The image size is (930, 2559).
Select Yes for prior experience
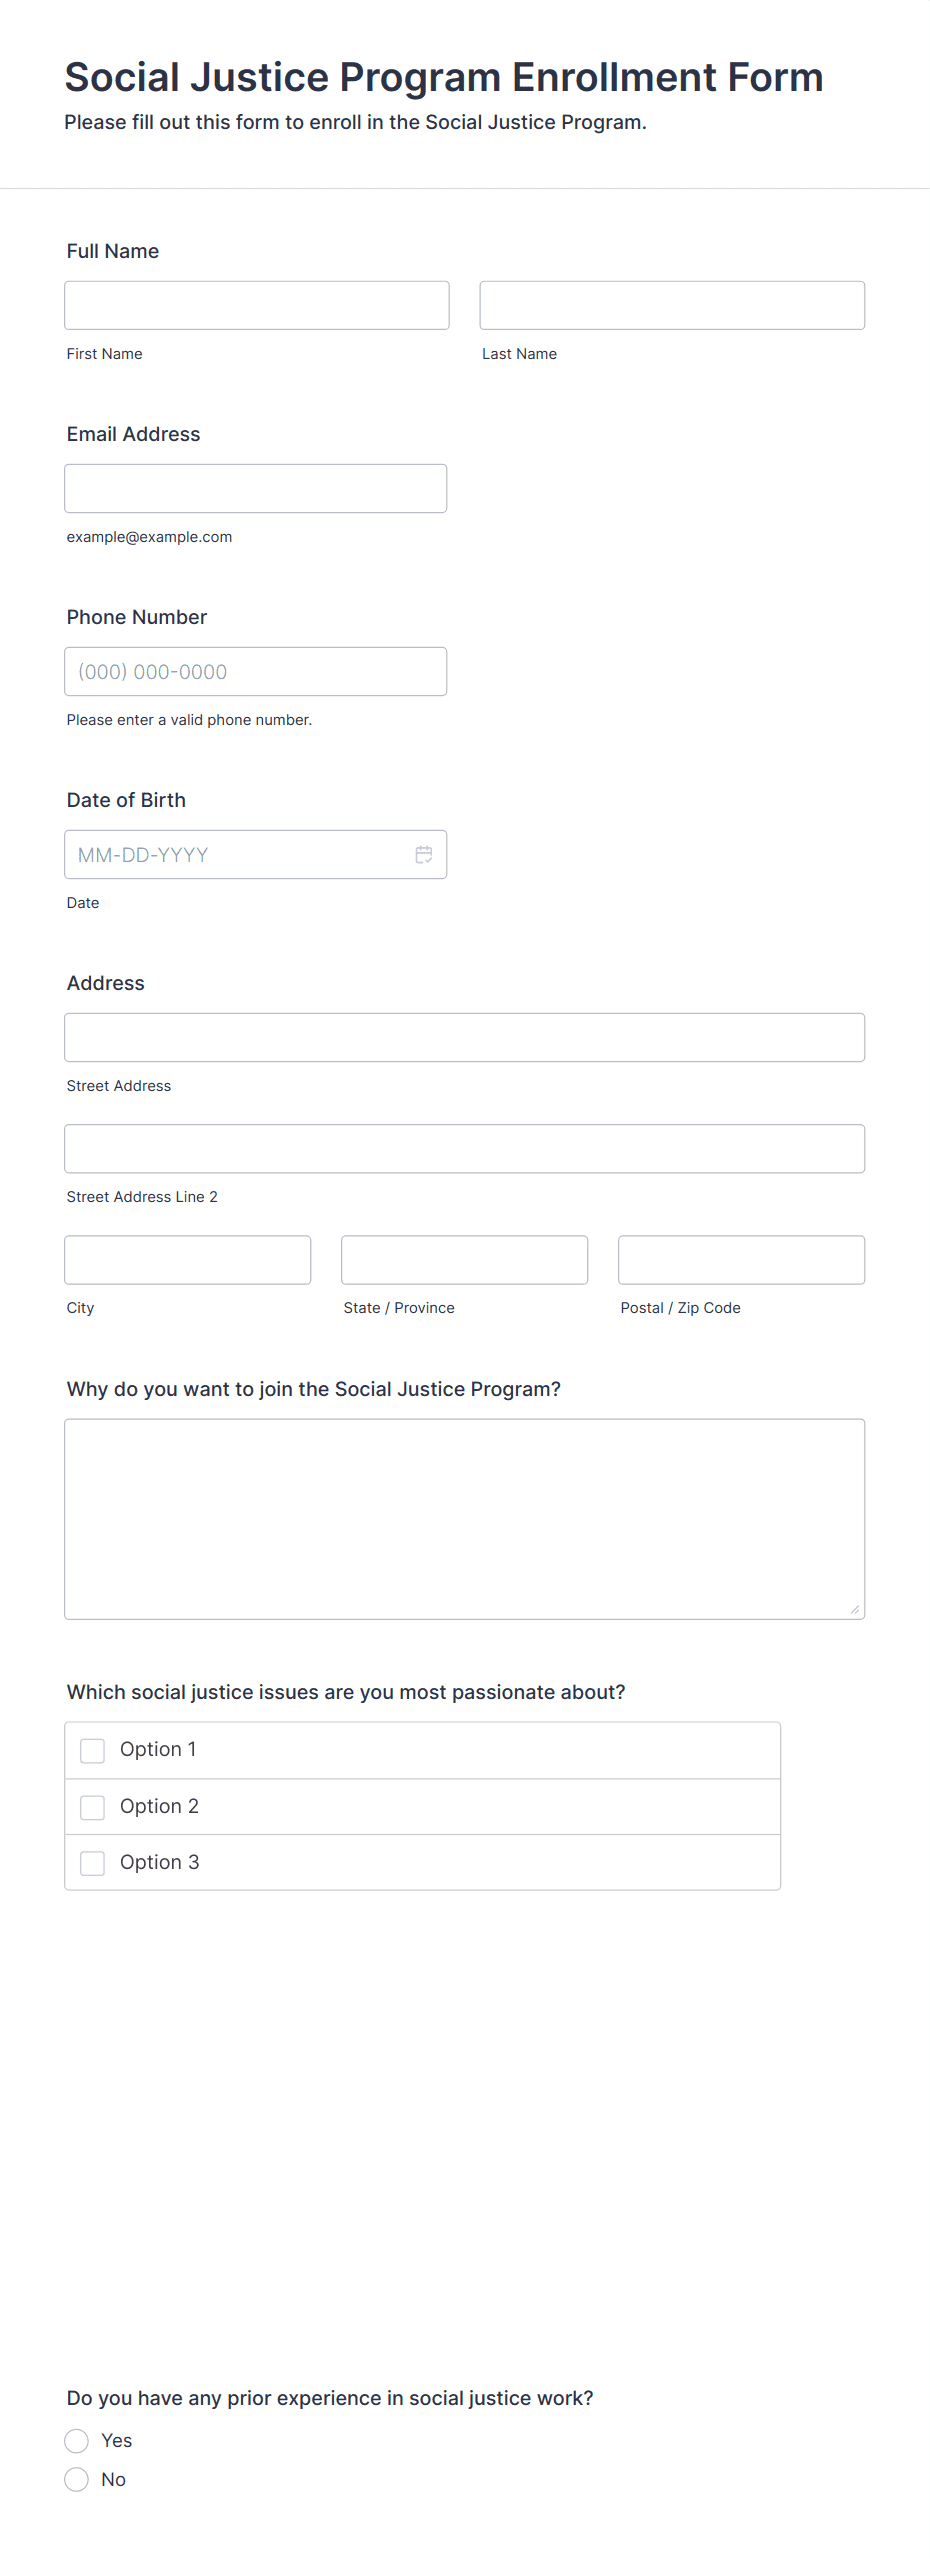coord(77,2440)
